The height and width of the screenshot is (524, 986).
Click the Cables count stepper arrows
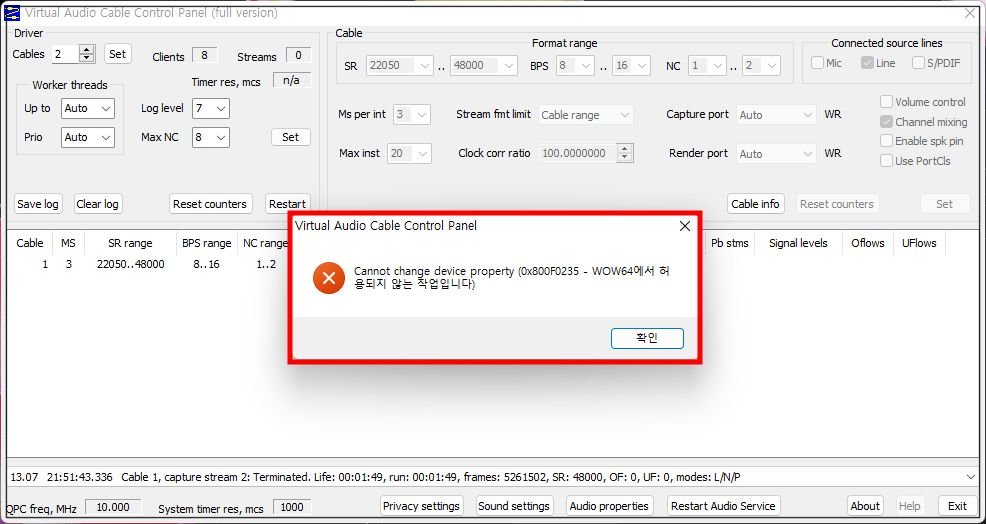pyautogui.click(x=87, y=54)
